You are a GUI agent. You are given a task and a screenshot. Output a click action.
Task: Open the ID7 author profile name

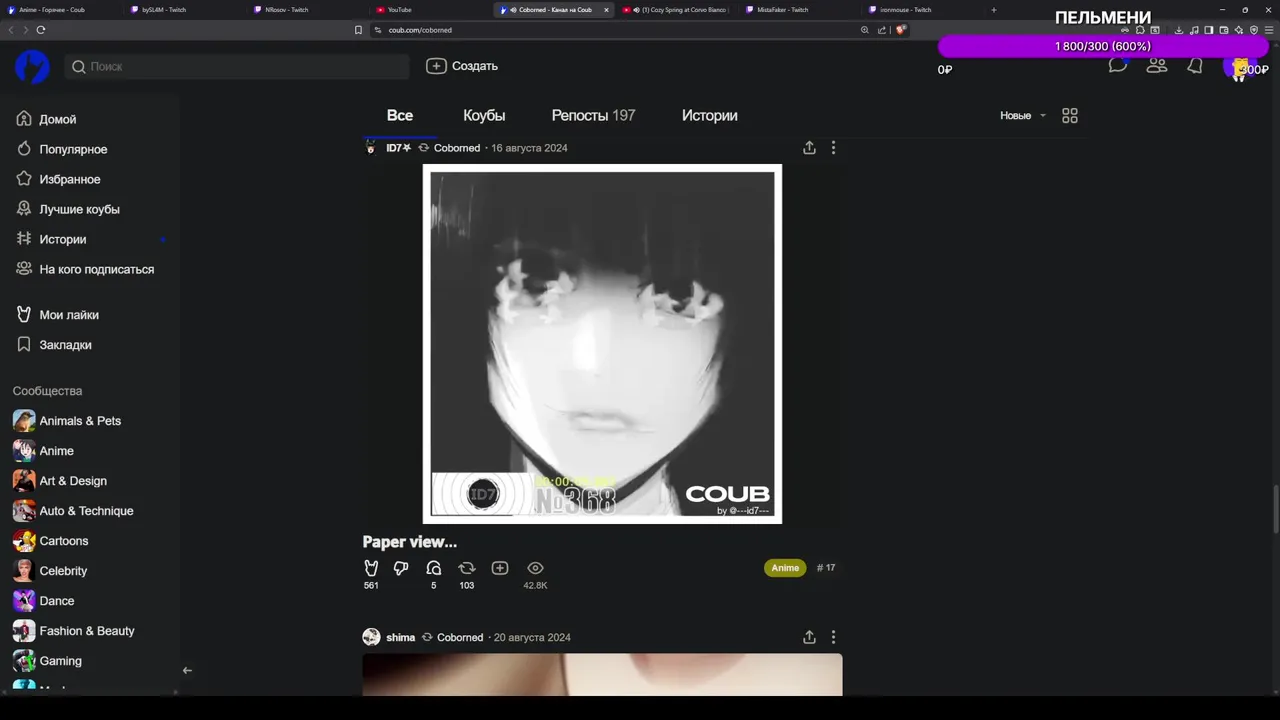coord(399,148)
